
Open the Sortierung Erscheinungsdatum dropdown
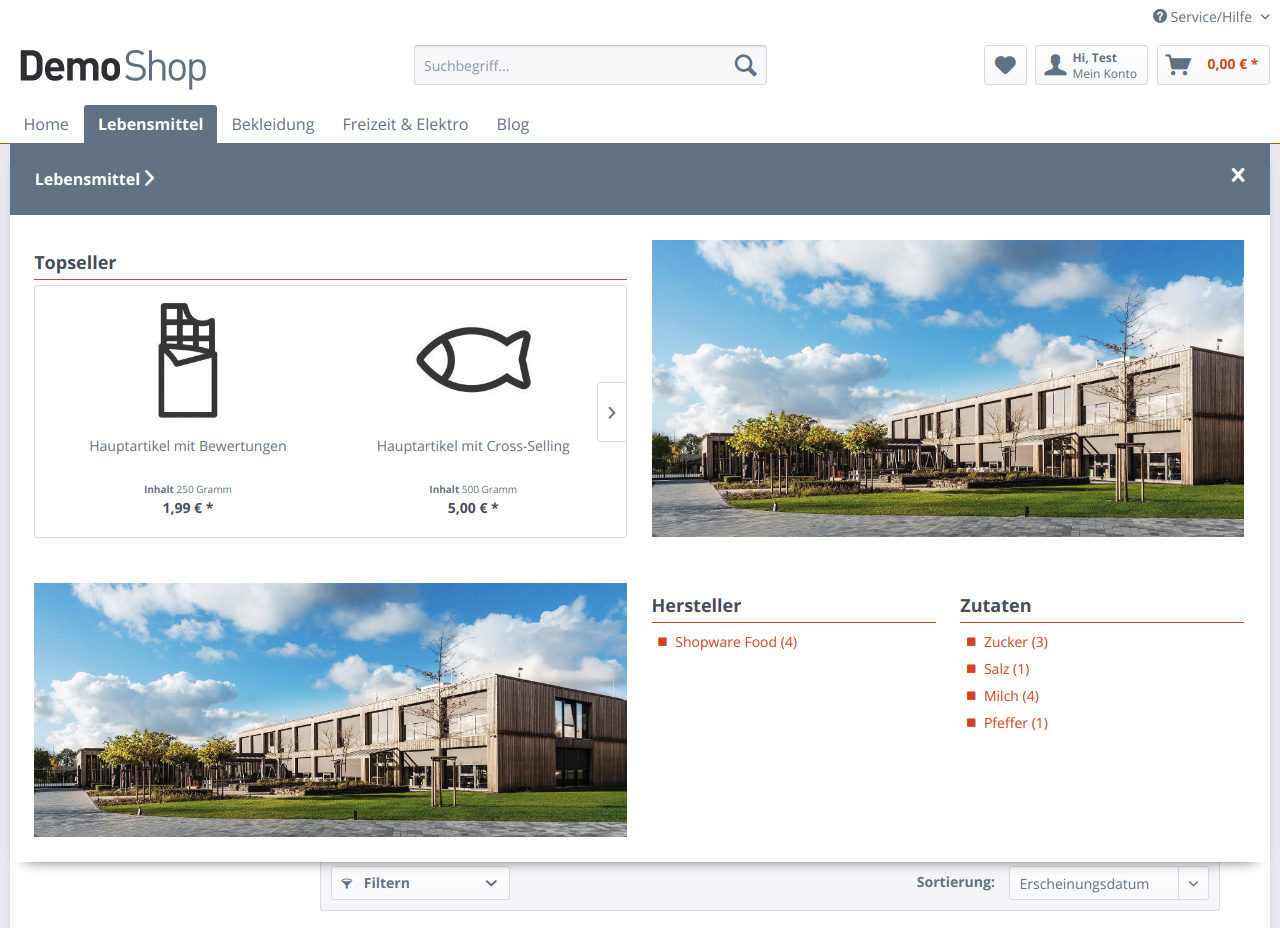[1108, 884]
